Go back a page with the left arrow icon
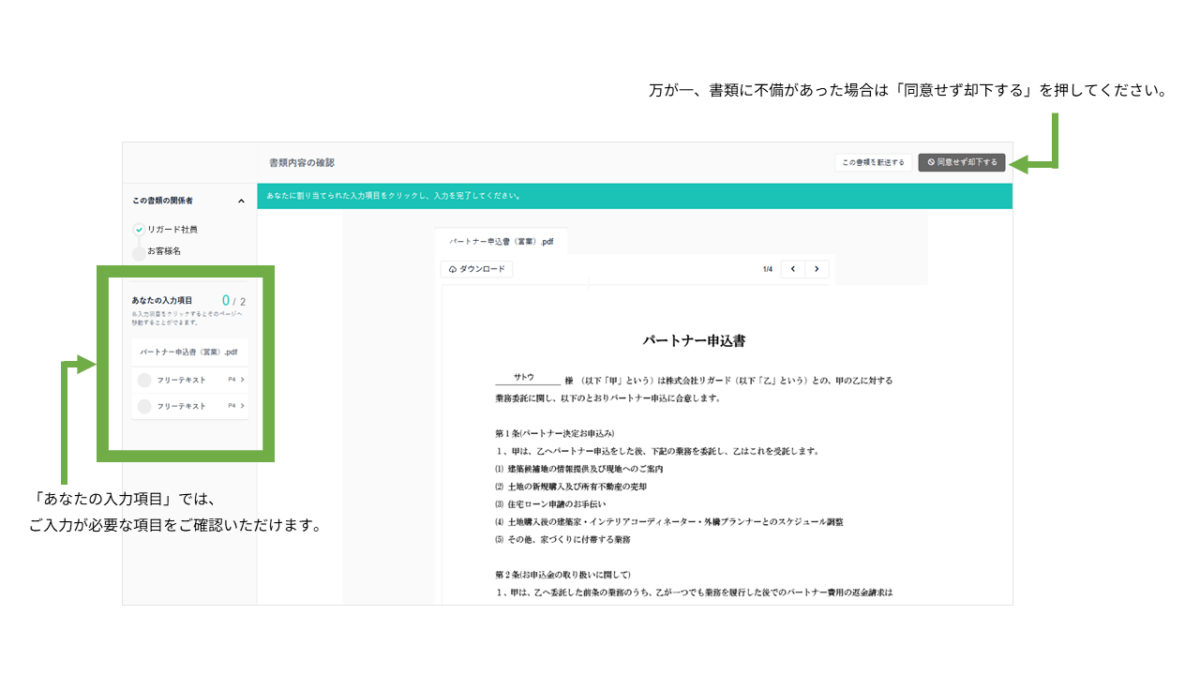Image resolution: width=1200 pixels, height=675 pixels. (793, 269)
